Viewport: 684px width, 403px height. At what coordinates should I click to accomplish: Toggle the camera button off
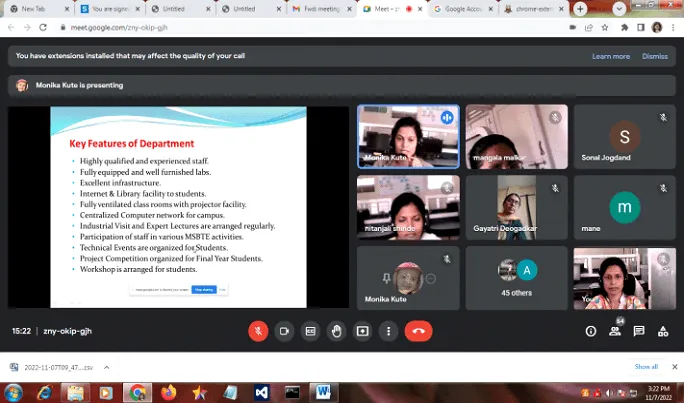[x=284, y=331]
